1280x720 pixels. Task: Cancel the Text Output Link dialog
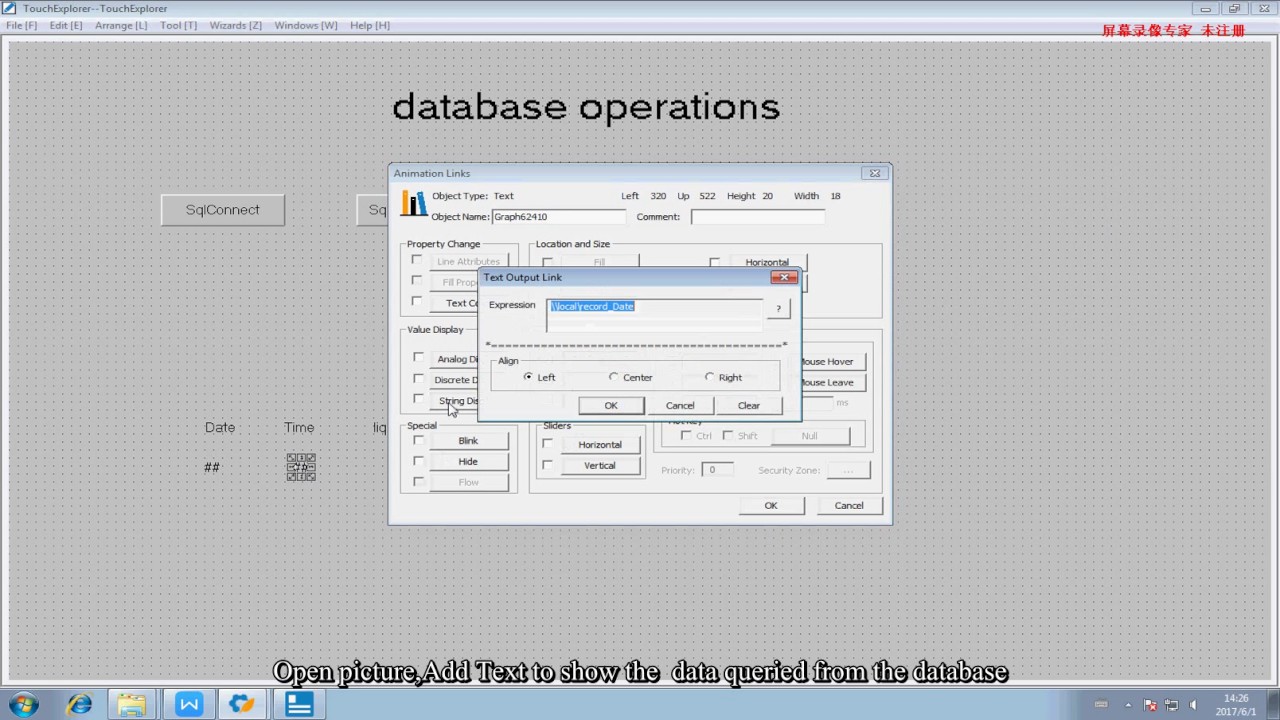[x=680, y=405]
